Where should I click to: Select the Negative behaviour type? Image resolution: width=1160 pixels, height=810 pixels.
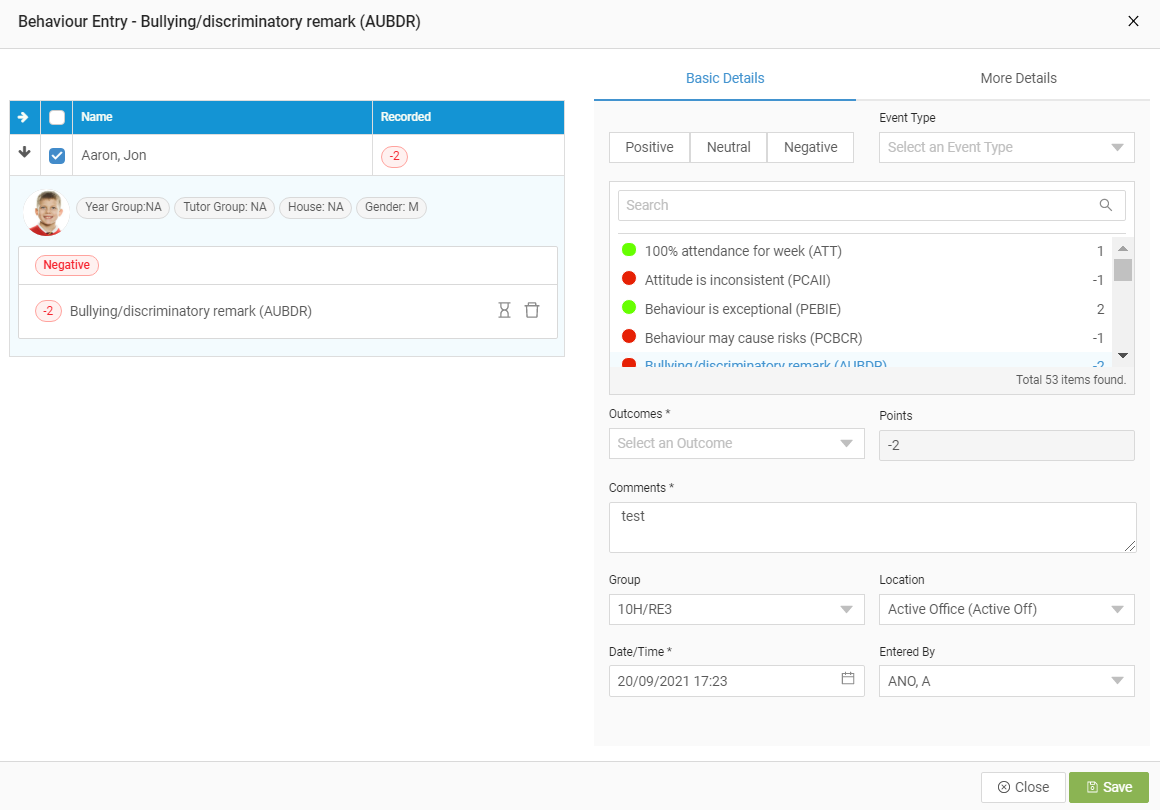pos(810,147)
